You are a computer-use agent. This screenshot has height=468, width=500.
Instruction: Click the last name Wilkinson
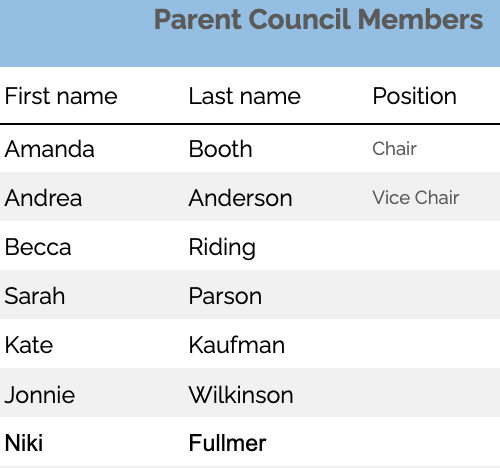pyautogui.click(x=241, y=395)
